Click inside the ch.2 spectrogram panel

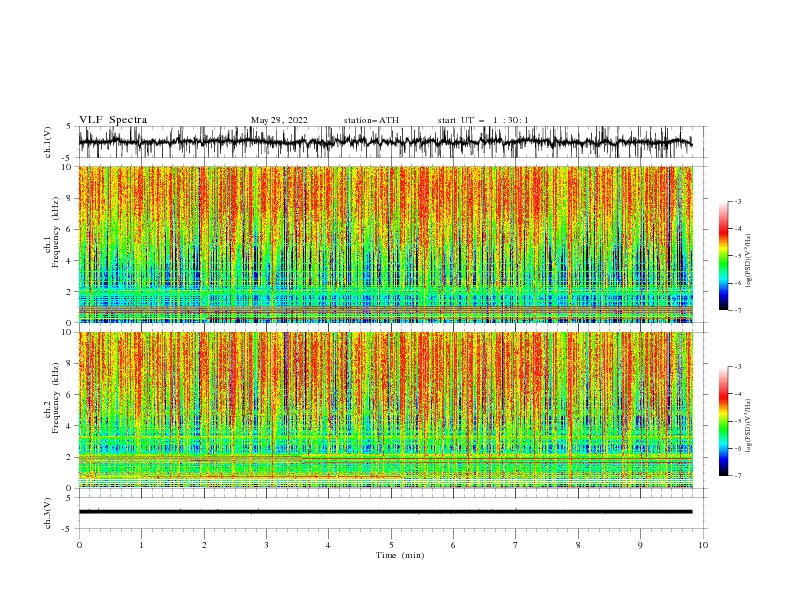click(386, 410)
